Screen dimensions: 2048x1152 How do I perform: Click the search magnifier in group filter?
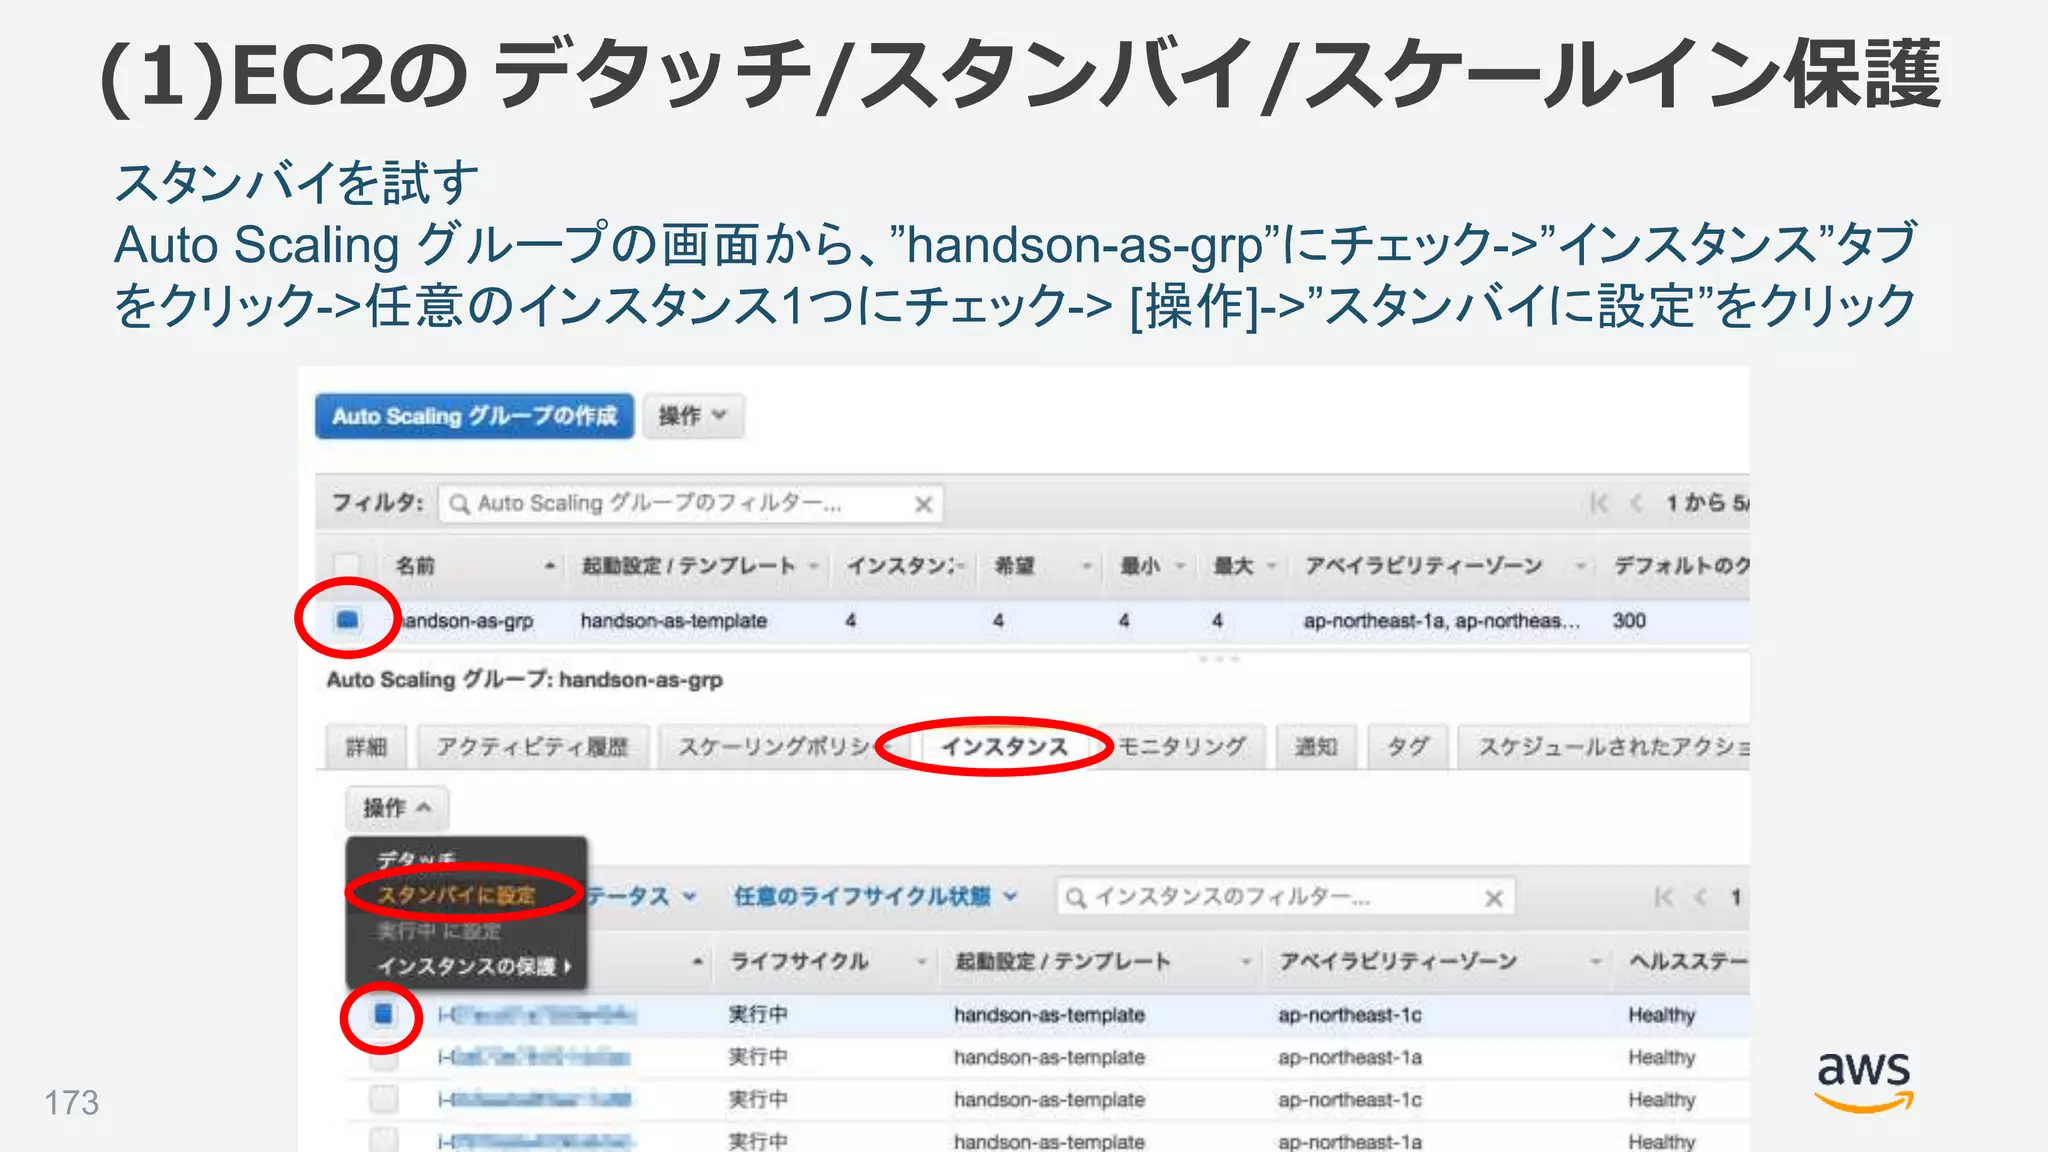pos(459,504)
